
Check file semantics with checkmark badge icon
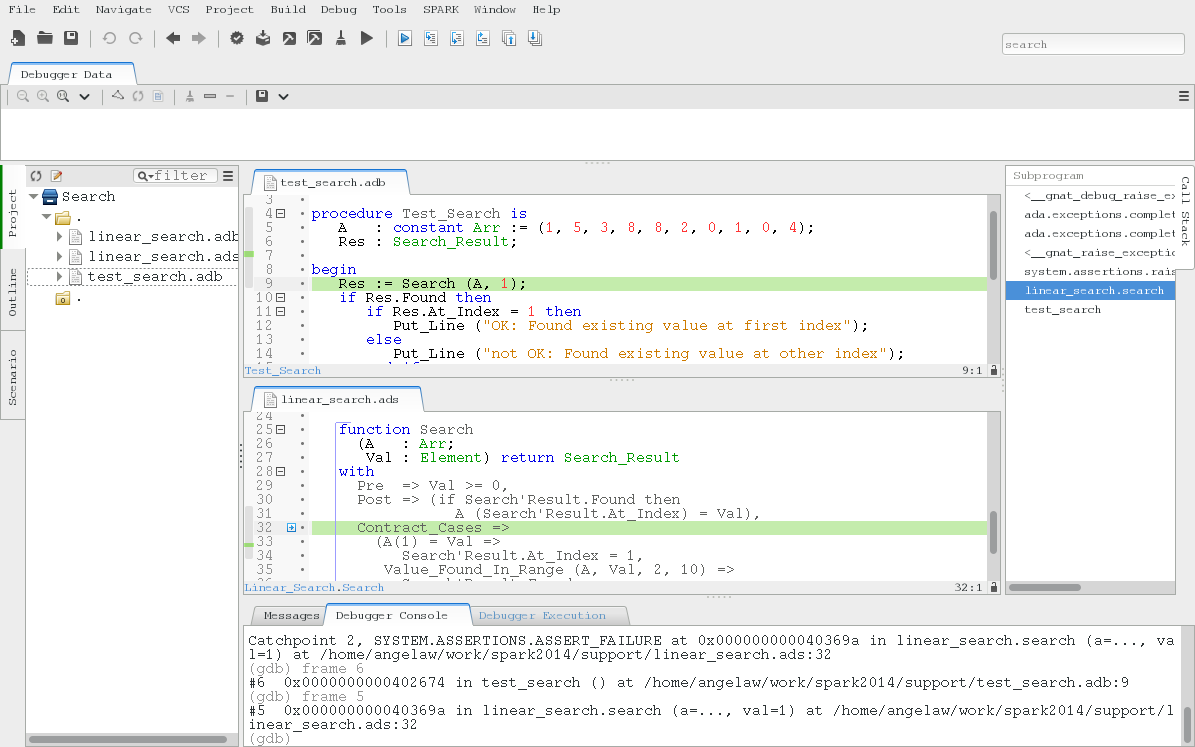click(x=237, y=38)
